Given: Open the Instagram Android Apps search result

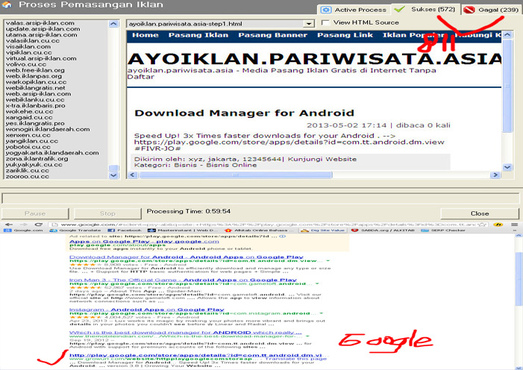Looking at the screenshot, I should [147, 310].
